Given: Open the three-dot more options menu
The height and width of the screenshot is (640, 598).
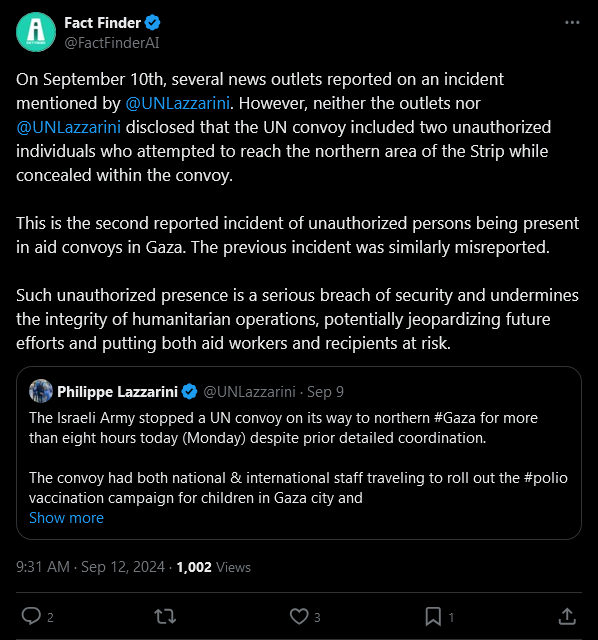Looking at the screenshot, I should 572,23.
